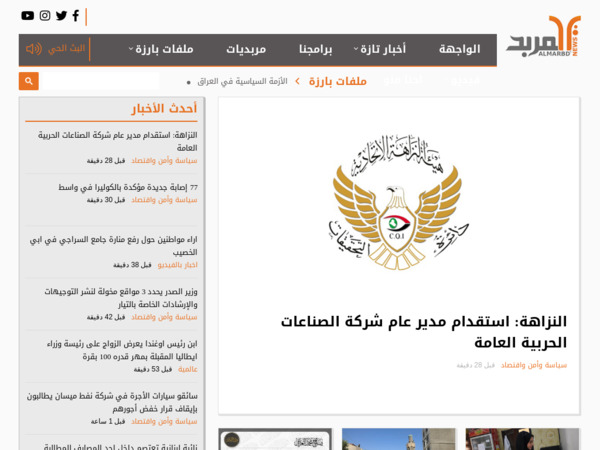The width and height of the screenshot is (600, 450).
Task: Click timestamp قبل 53 دقيقة
Action: coord(153,369)
